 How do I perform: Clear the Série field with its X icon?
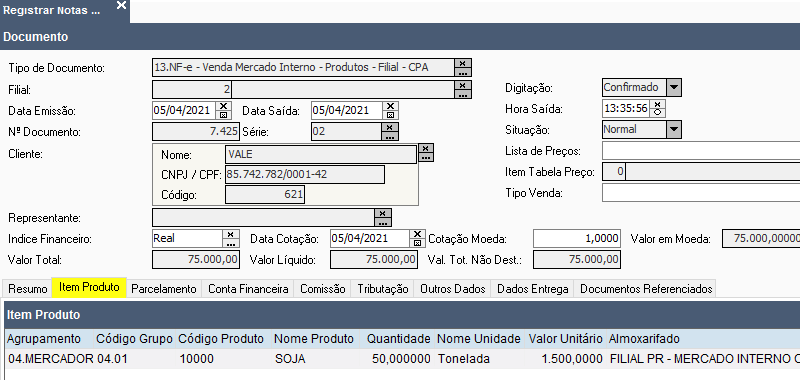(390, 128)
